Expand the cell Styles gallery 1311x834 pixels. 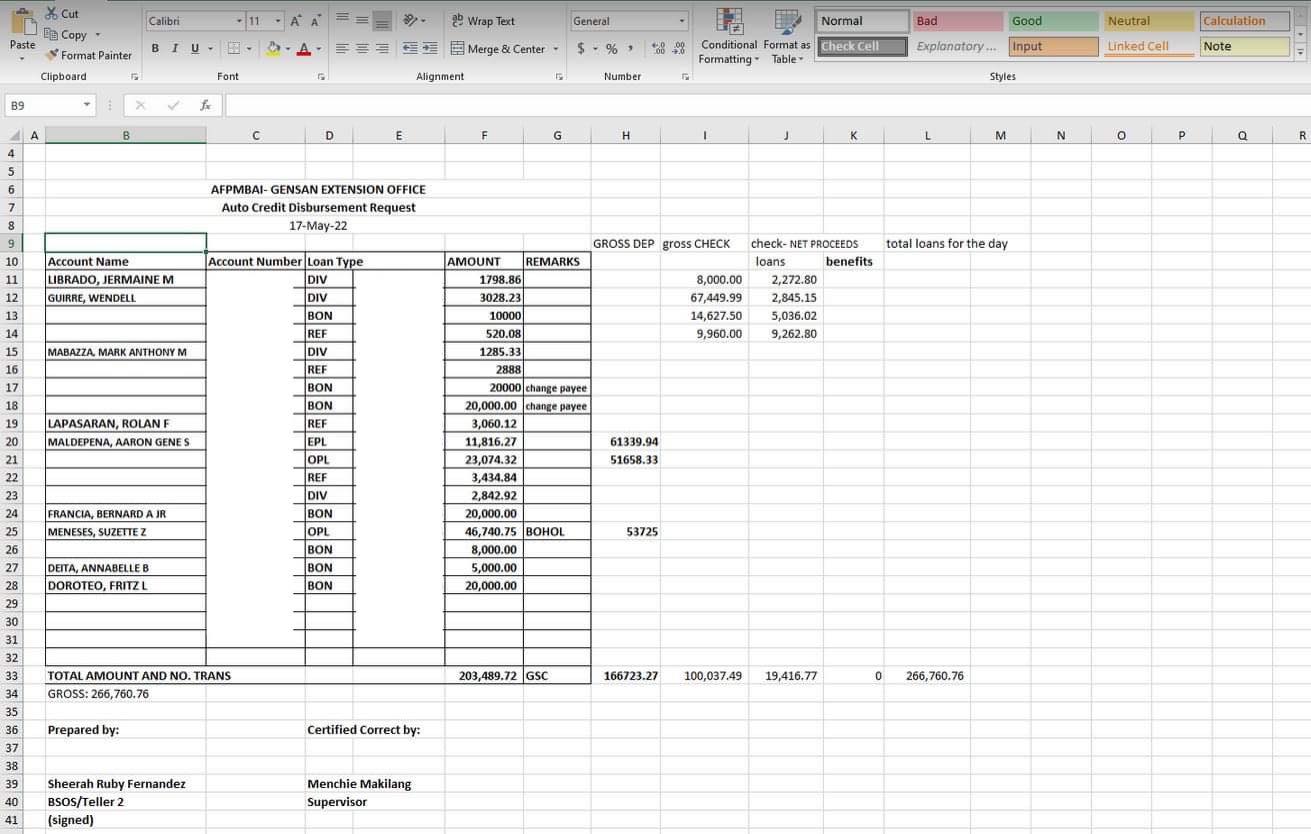tap(1300, 51)
